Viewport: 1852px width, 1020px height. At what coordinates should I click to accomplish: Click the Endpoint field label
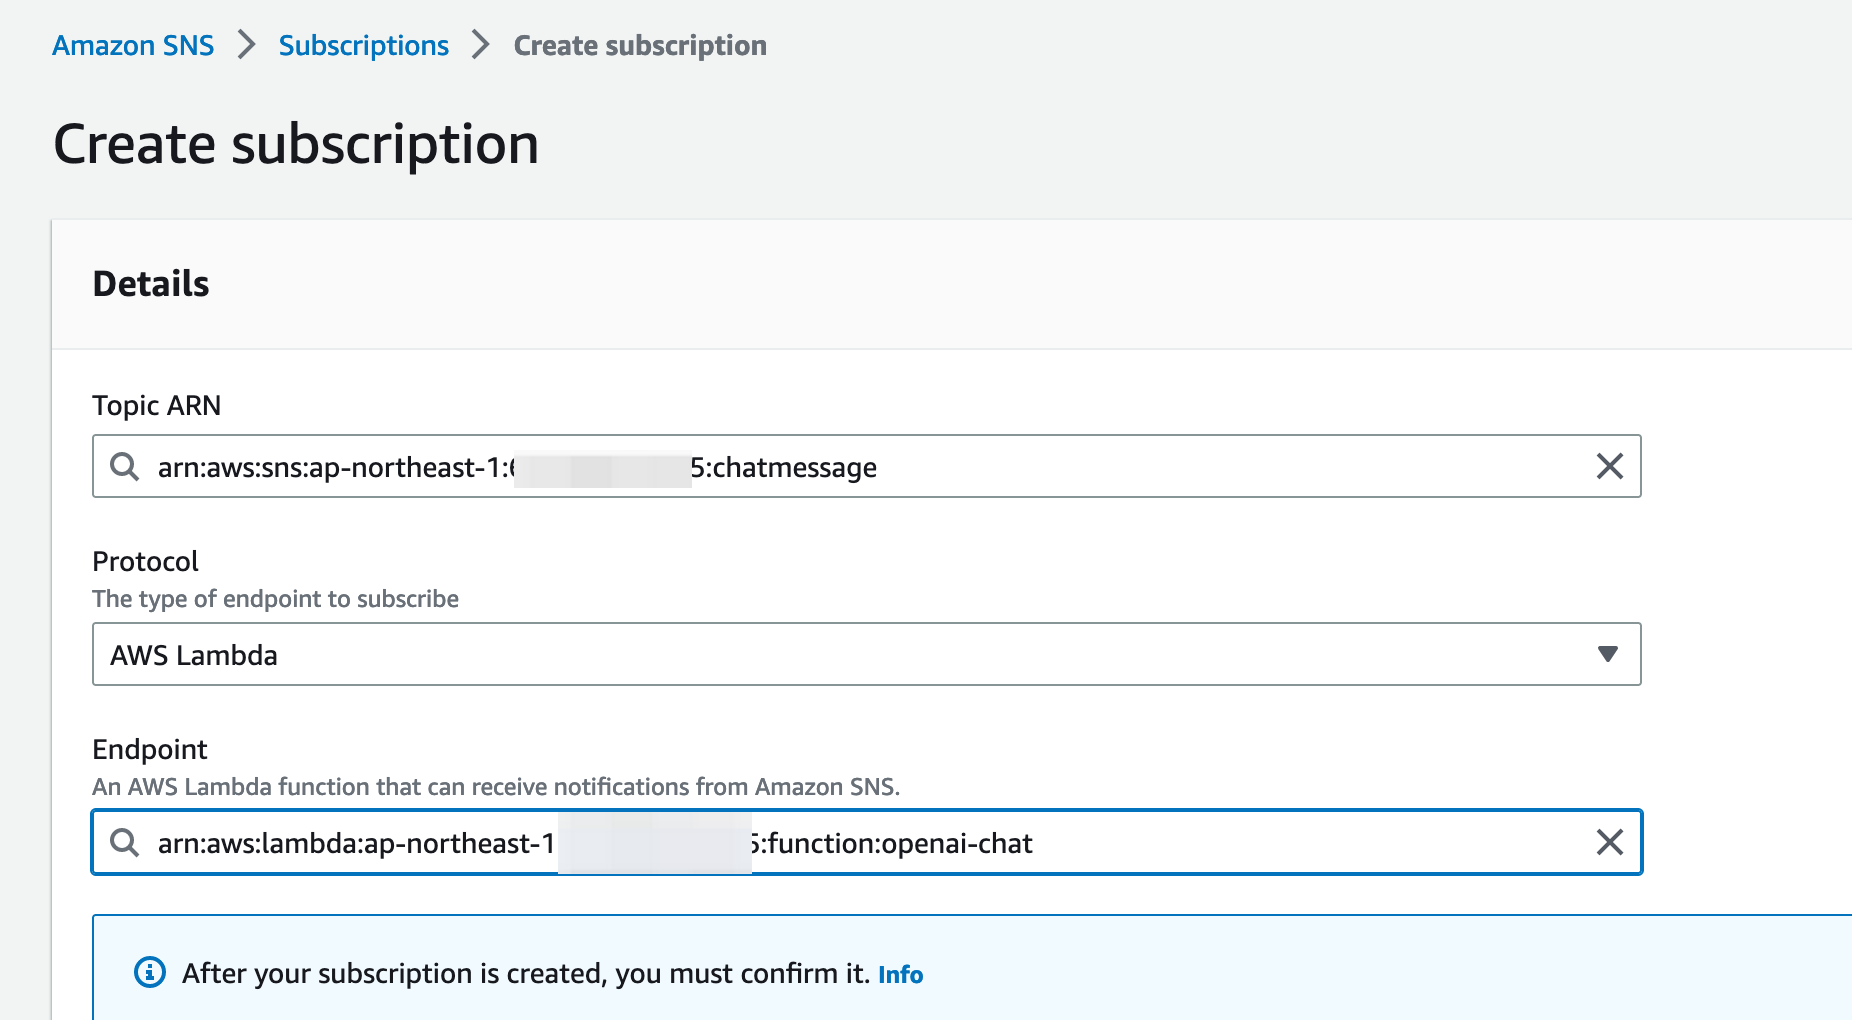tap(149, 749)
